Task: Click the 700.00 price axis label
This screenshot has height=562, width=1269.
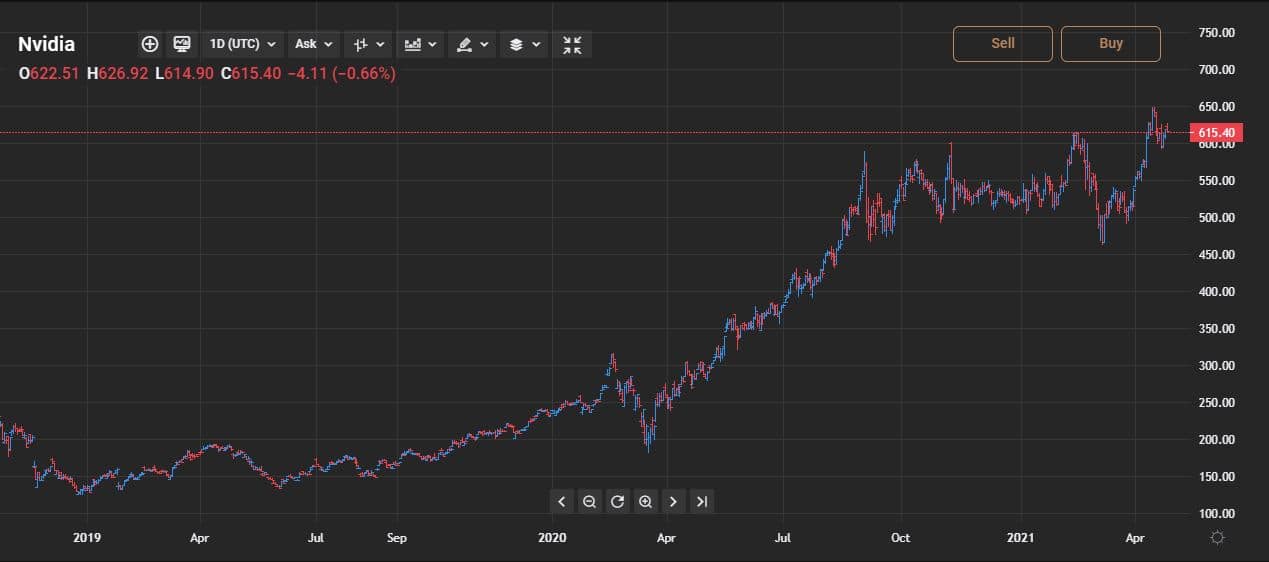Action: tap(1216, 70)
